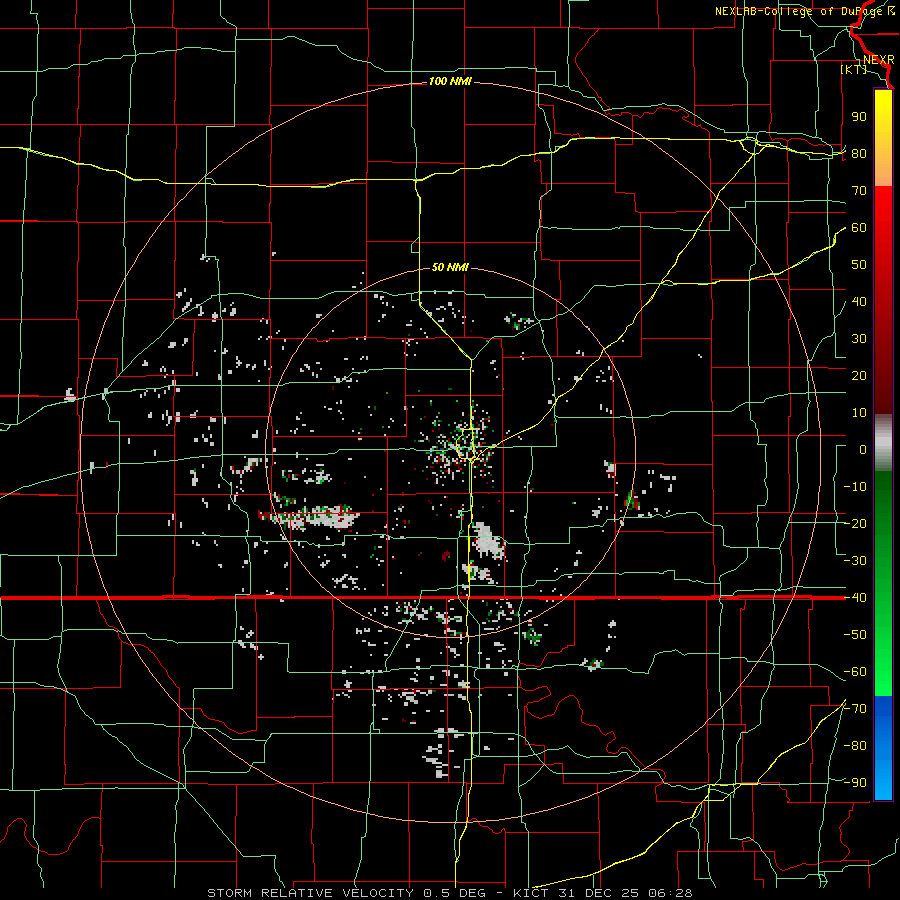Screen dimensions: 900x900
Task: Click the 20 value on velocity scale
Action: pyautogui.click(x=859, y=375)
